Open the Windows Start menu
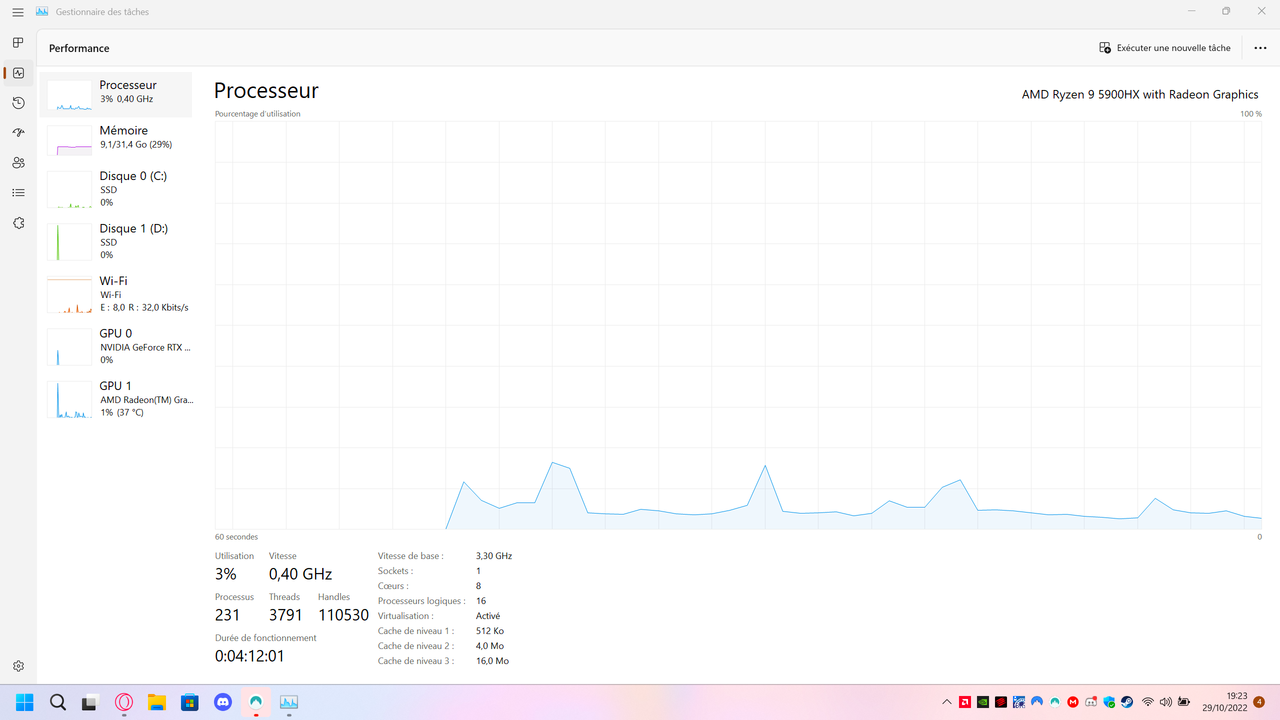Image resolution: width=1280 pixels, height=720 pixels. tap(24, 702)
